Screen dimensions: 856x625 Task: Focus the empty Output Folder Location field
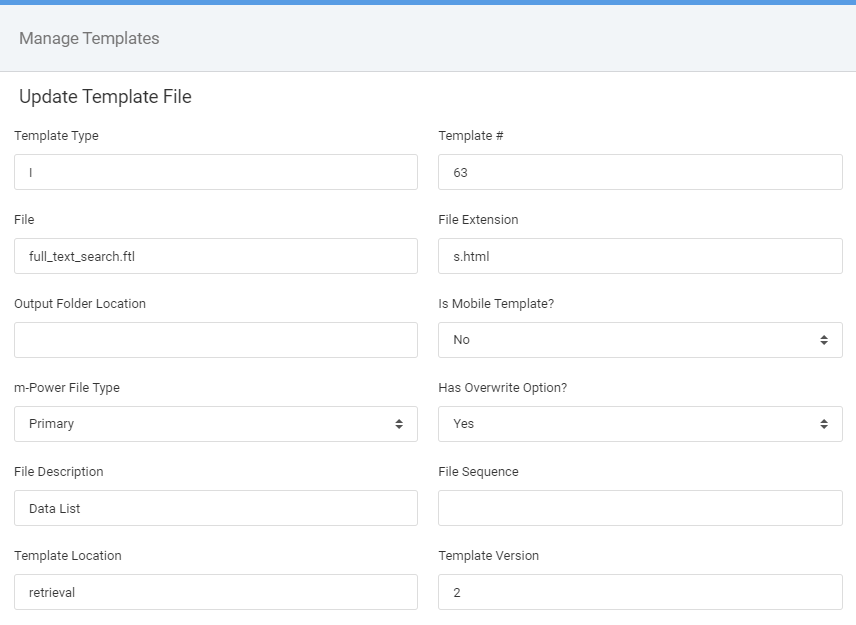[216, 340]
